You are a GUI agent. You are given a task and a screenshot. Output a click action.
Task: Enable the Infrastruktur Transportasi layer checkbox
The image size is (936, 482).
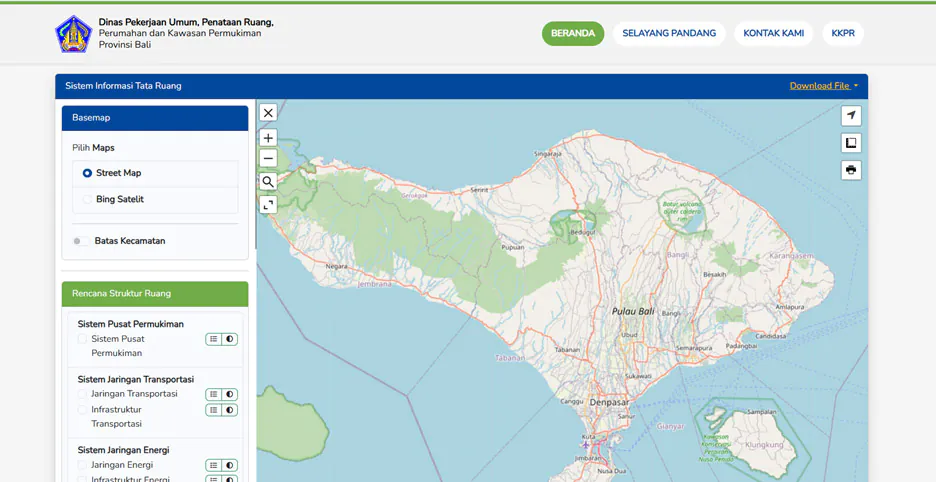point(82,410)
